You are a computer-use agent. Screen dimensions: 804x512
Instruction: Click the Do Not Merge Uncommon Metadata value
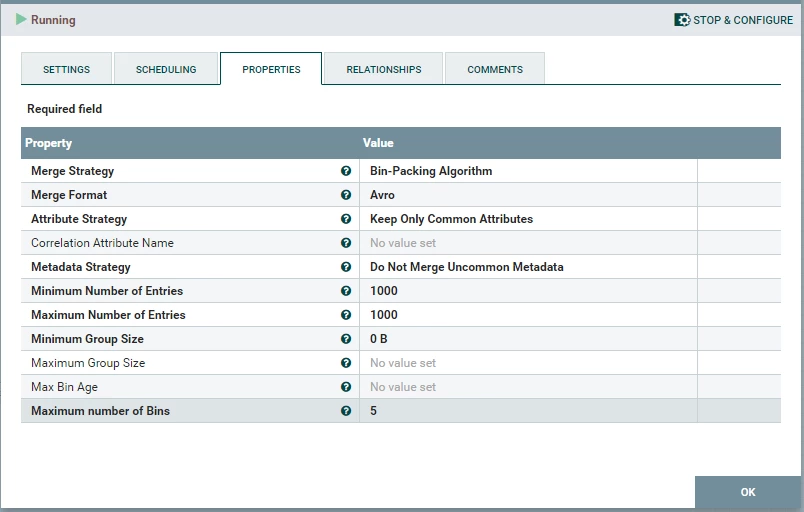[x=467, y=267]
